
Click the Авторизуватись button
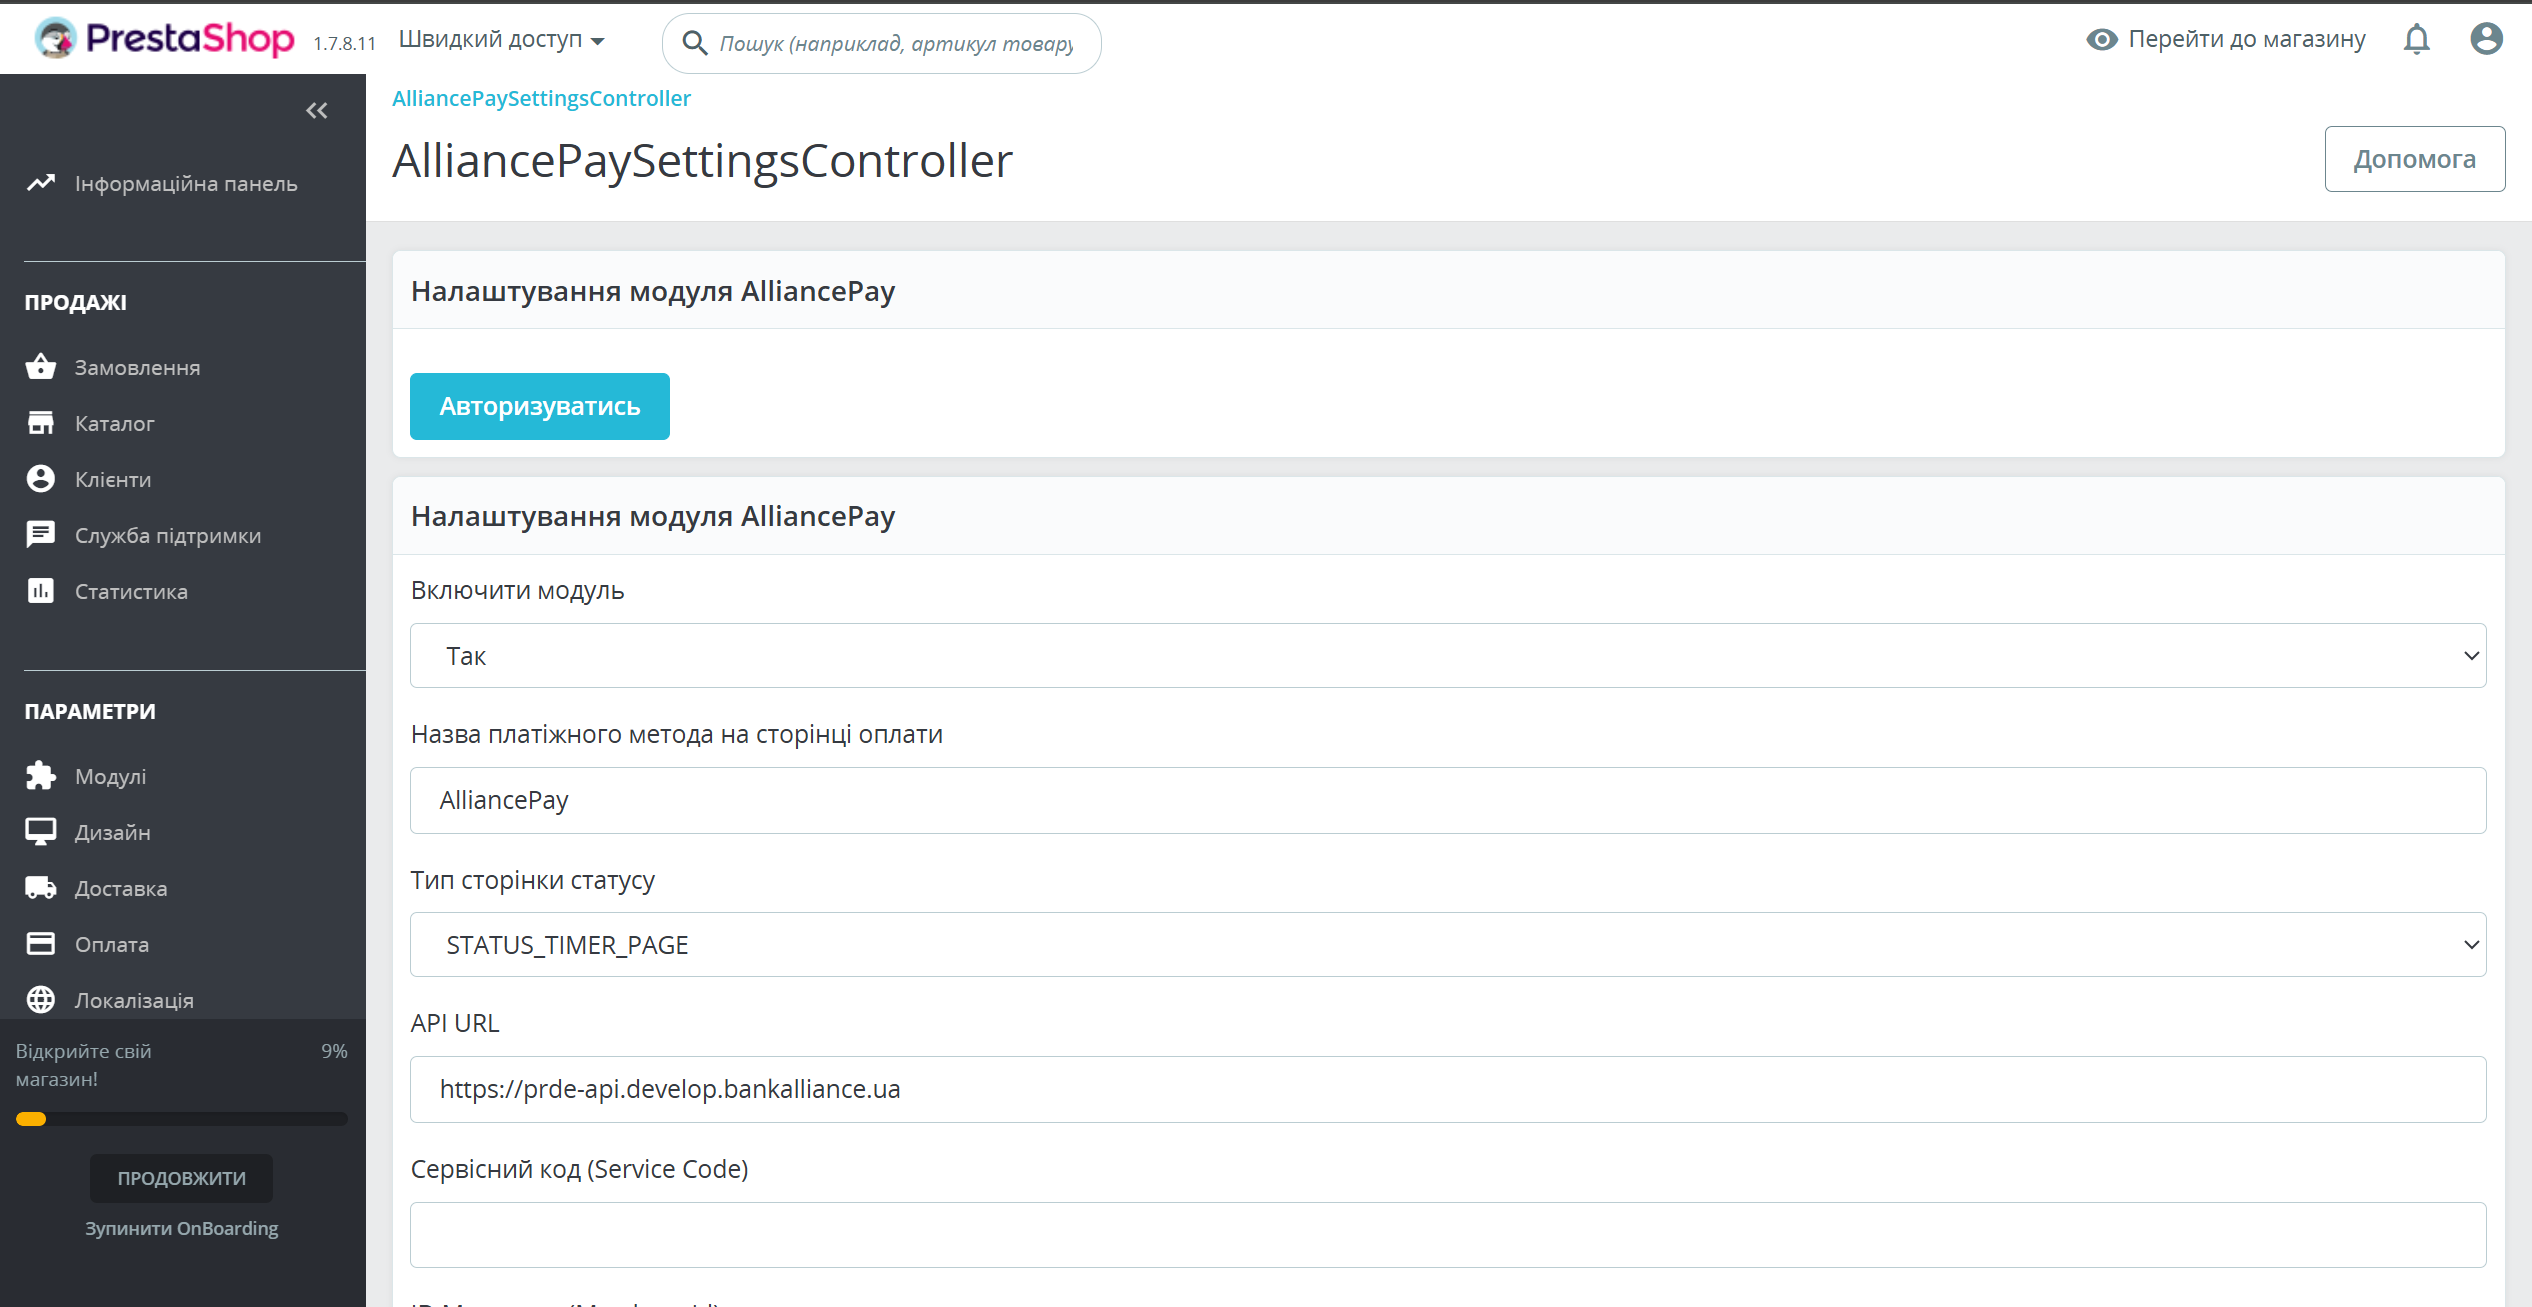coord(539,406)
